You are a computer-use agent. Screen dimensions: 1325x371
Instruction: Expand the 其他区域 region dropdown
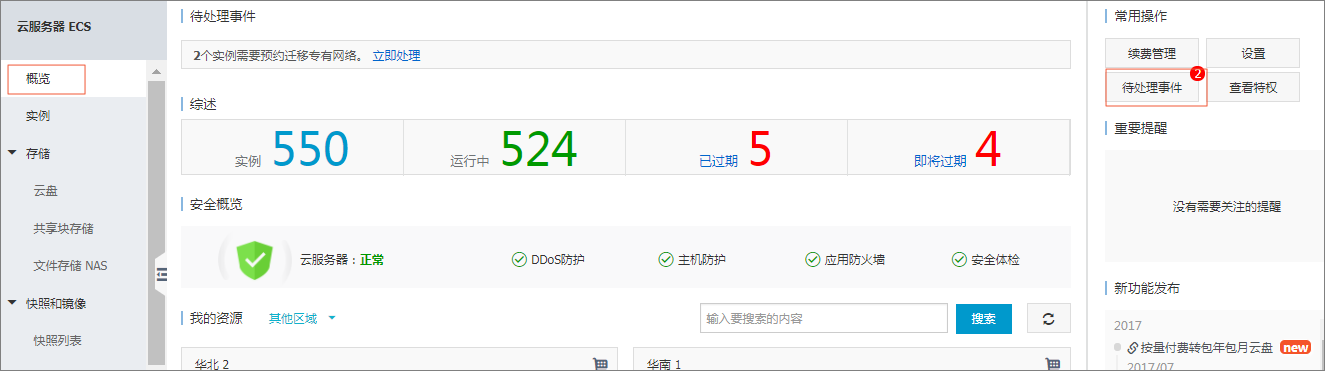[302, 318]
